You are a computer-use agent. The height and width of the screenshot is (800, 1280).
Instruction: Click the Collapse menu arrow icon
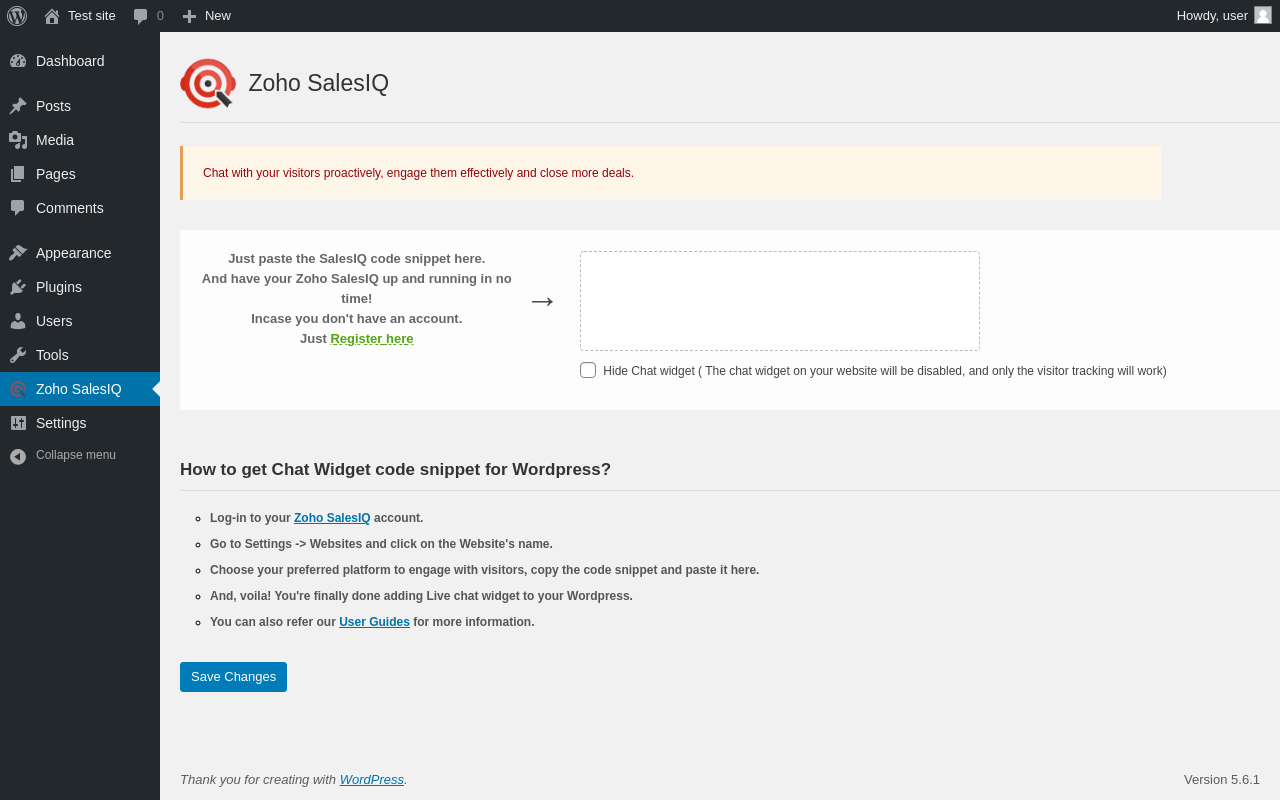(18, 456)
